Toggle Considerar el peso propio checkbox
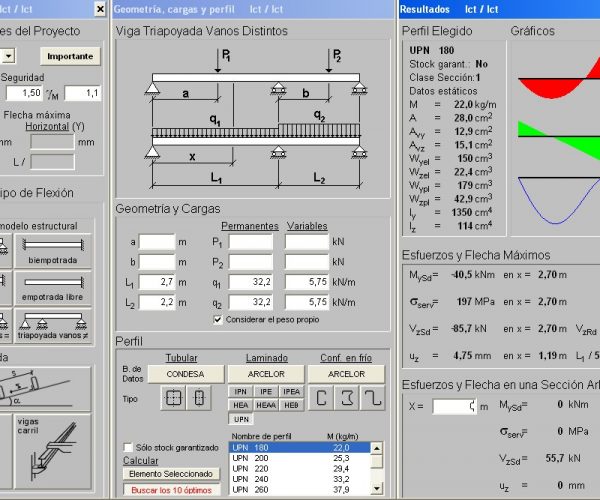This screenshot has height=500, width=600. [219, 319]
